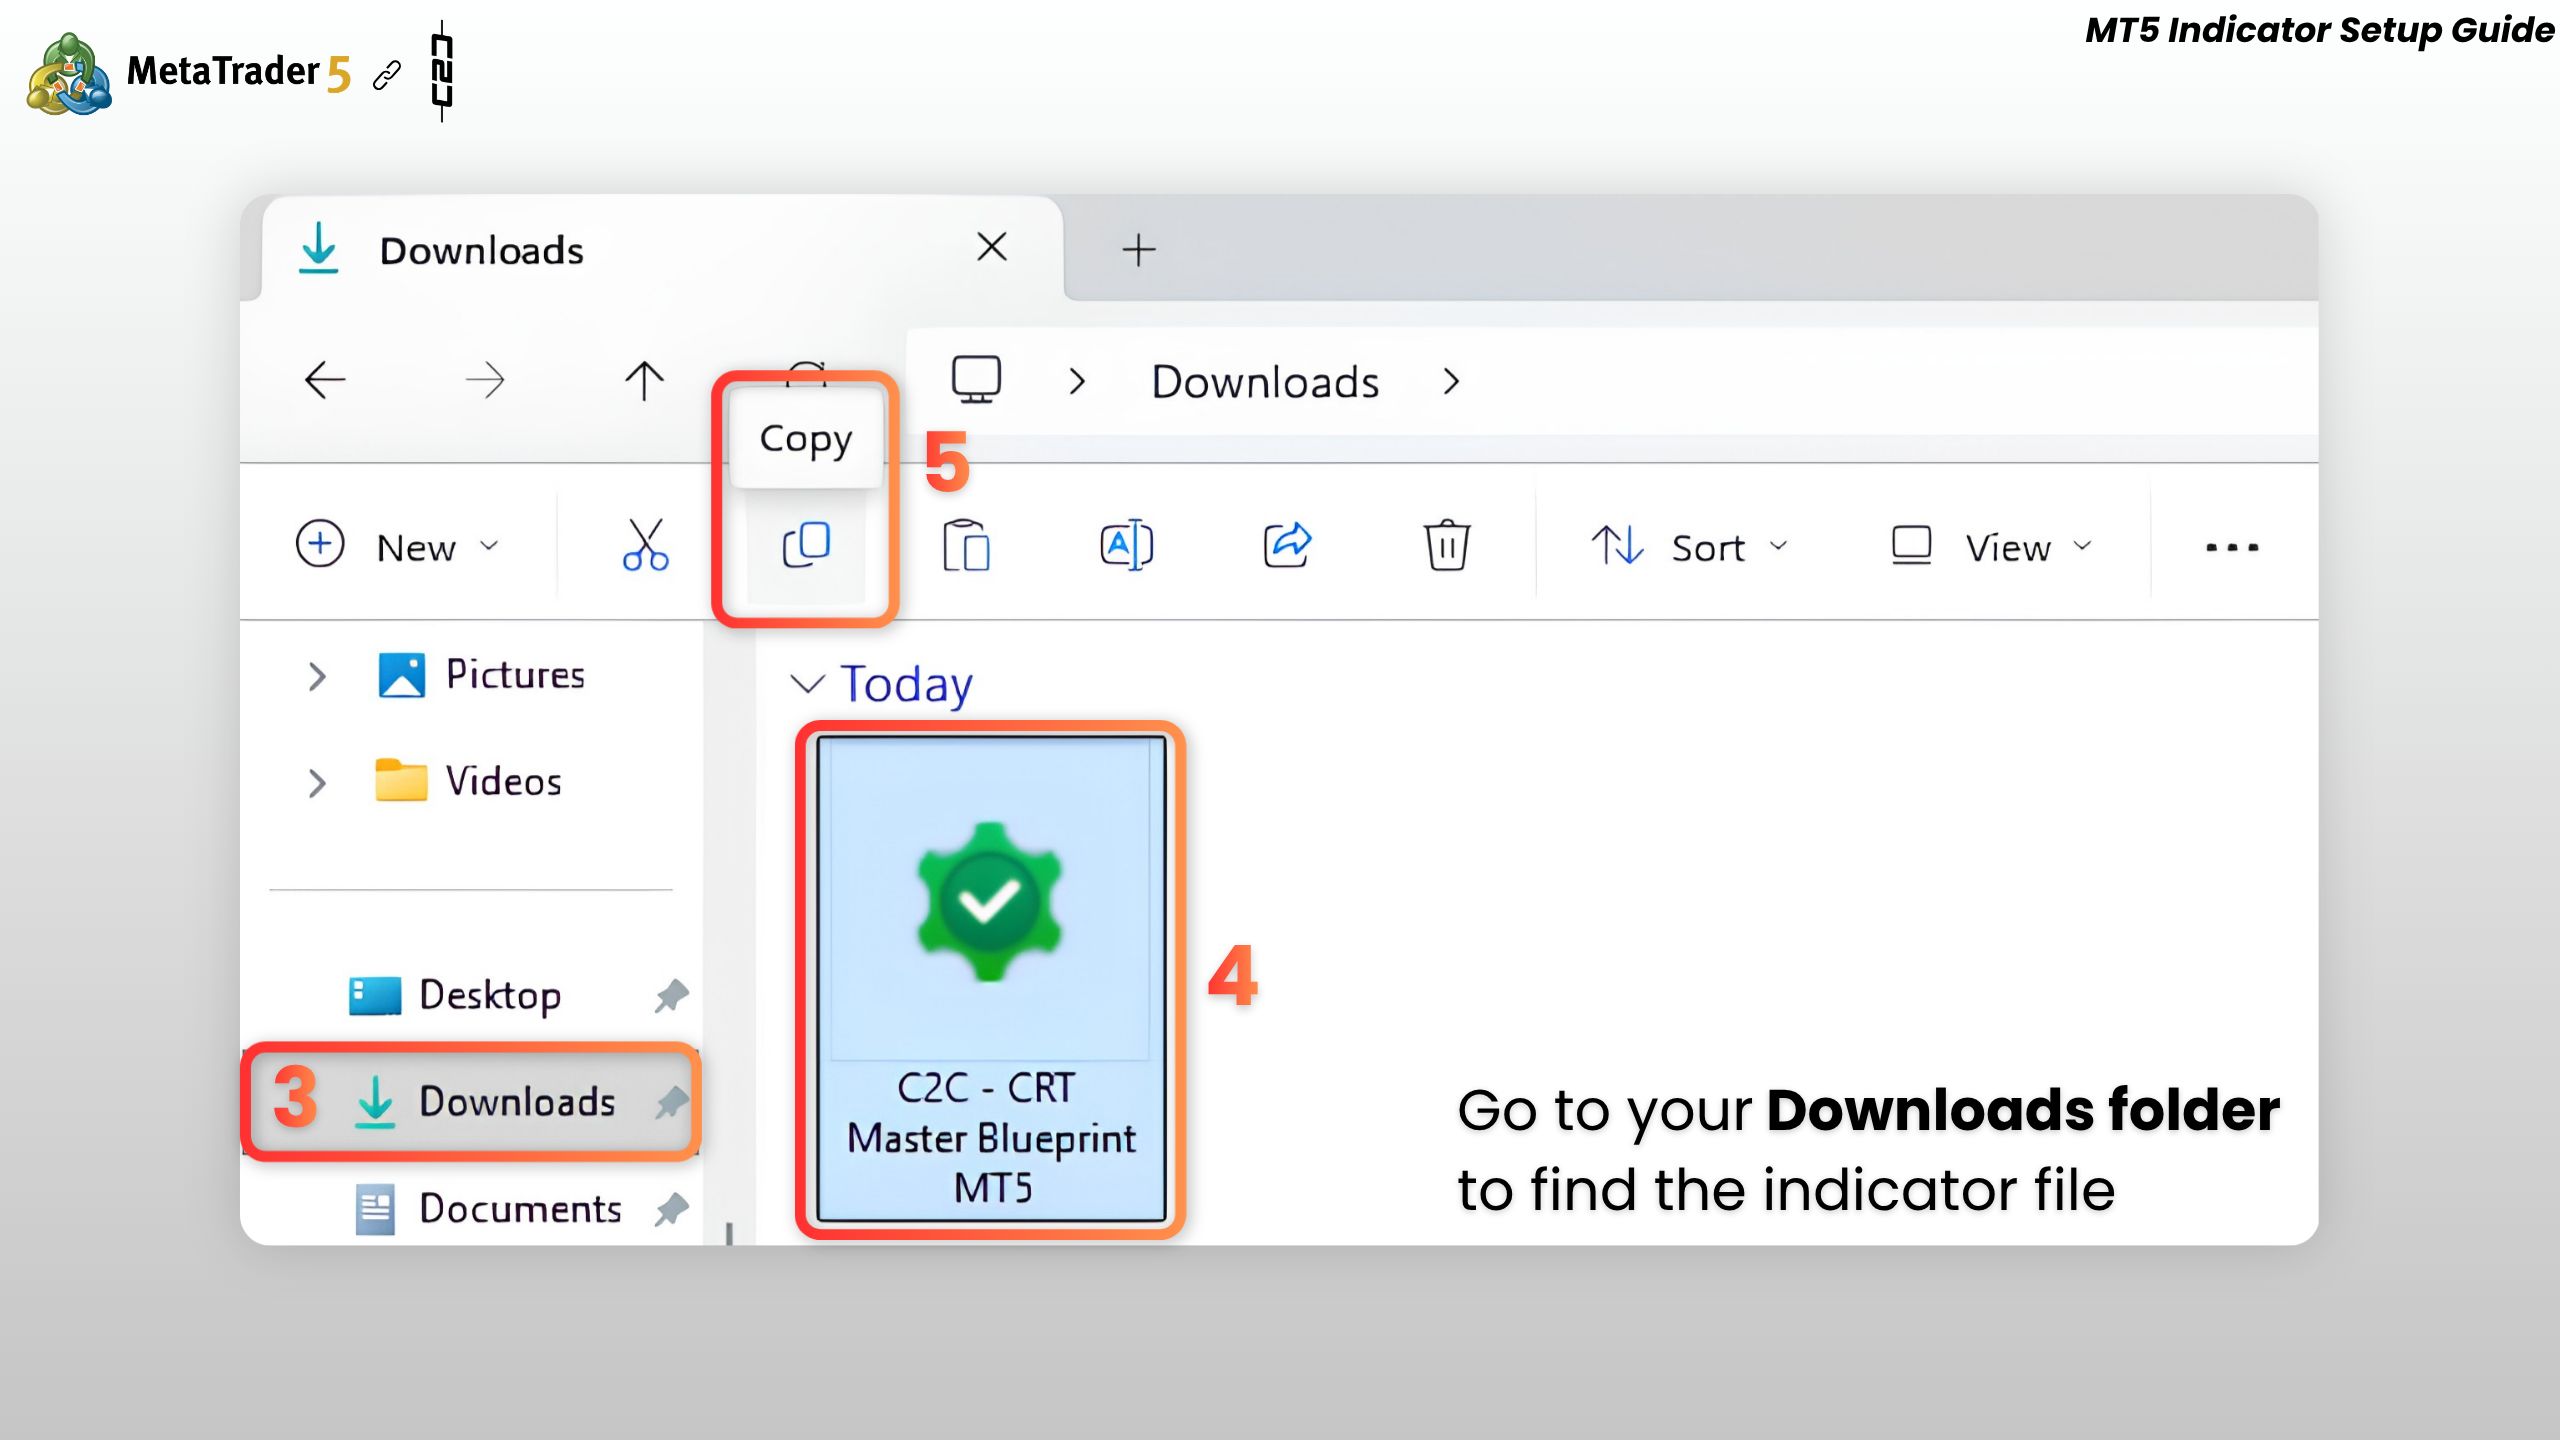Expand chevron before Downloads in address bar

(1077, 381)
